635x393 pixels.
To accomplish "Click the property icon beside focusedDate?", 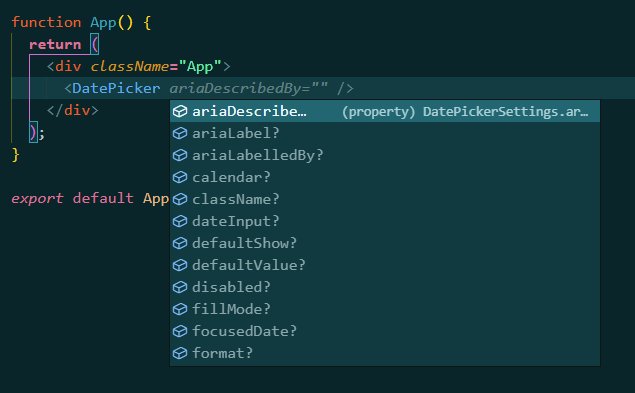I will click(x=180, y=331).
